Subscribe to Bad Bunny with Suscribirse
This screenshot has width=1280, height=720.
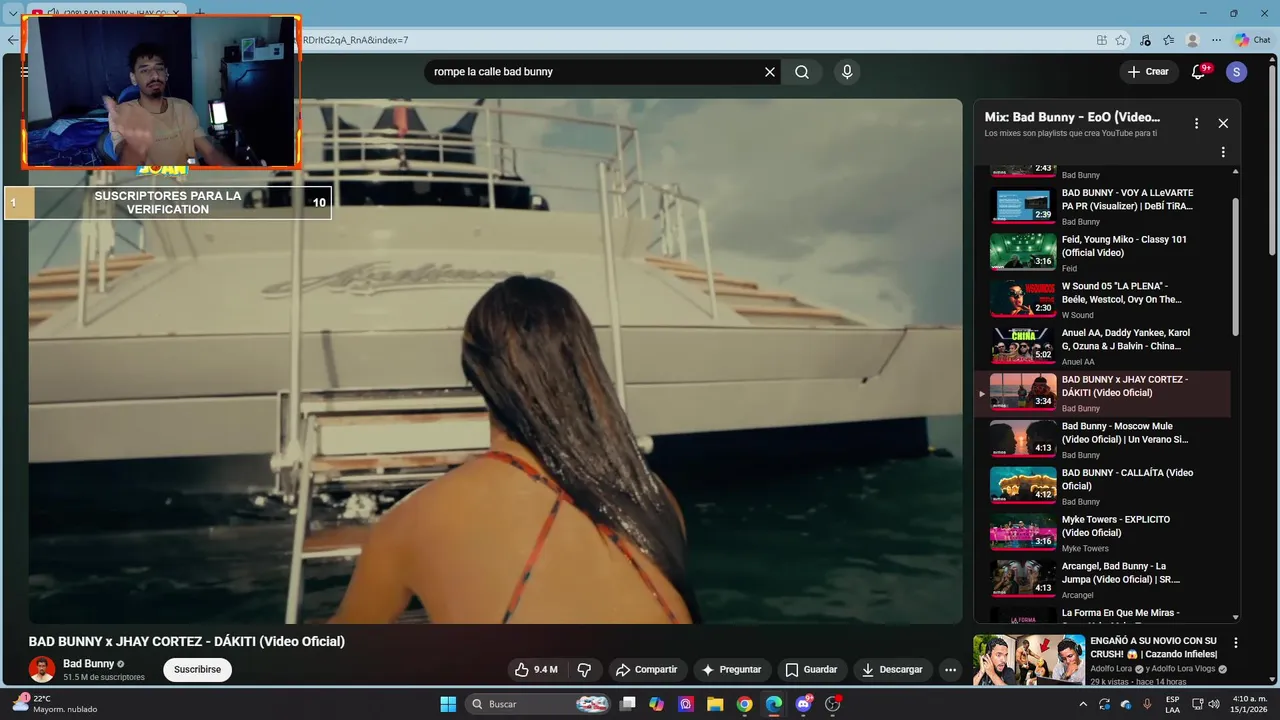pos(197,670)
